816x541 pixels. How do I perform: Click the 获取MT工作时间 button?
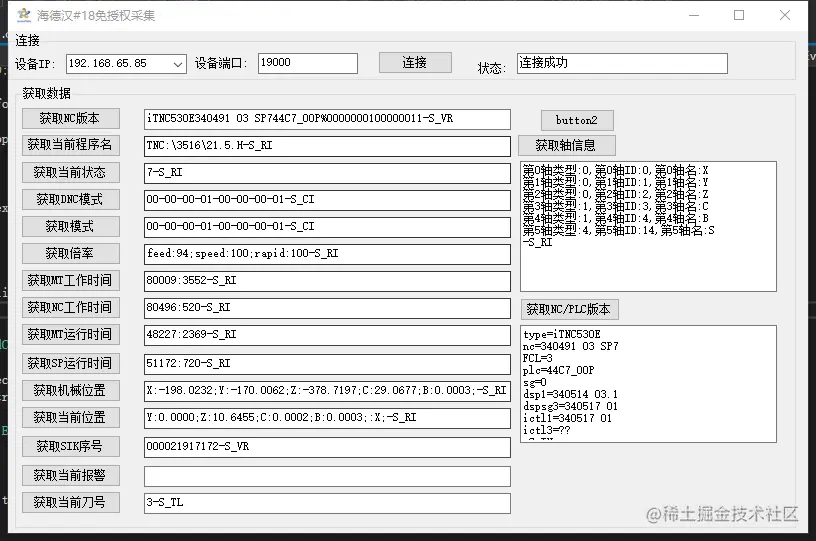pos(71,281)
